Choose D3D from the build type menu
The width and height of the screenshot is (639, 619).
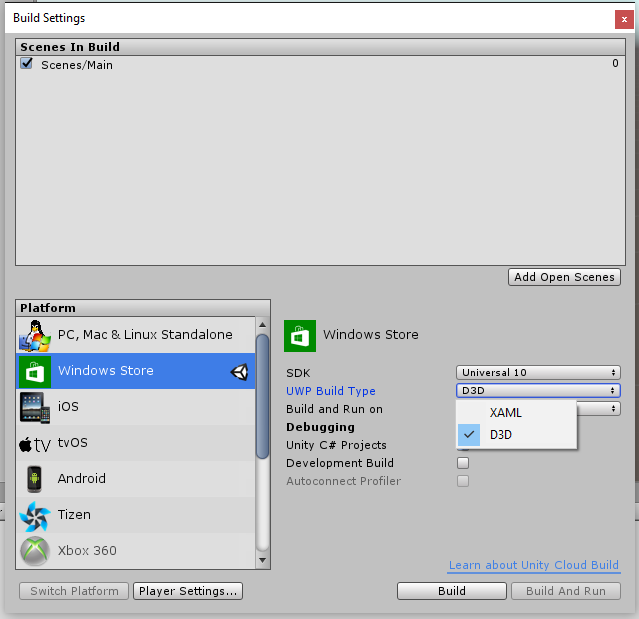point(516,435)
